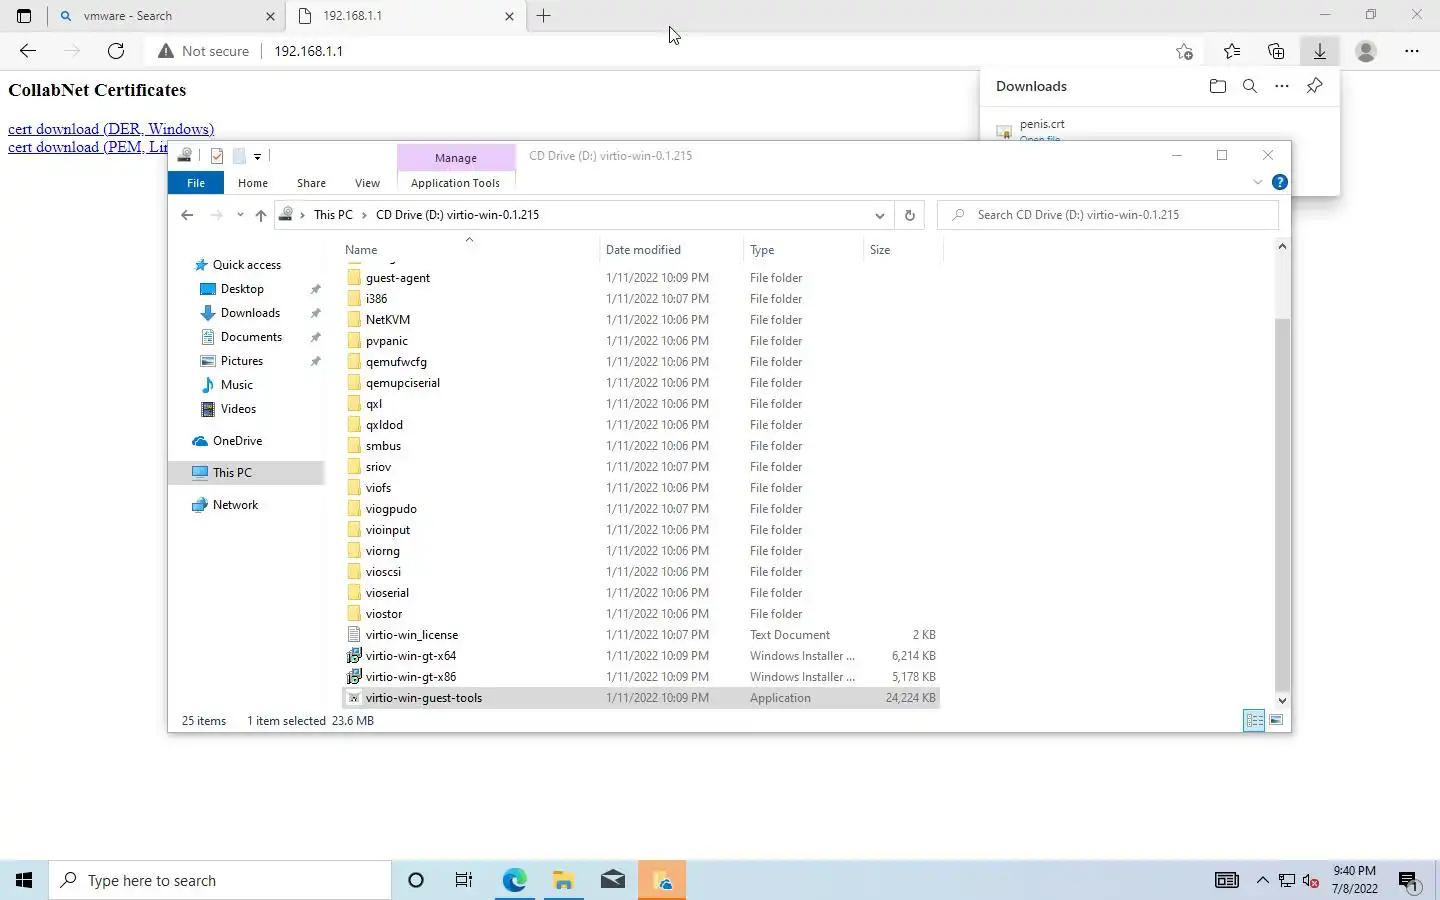Open the Mail app in taskbar

pos(612,880)
